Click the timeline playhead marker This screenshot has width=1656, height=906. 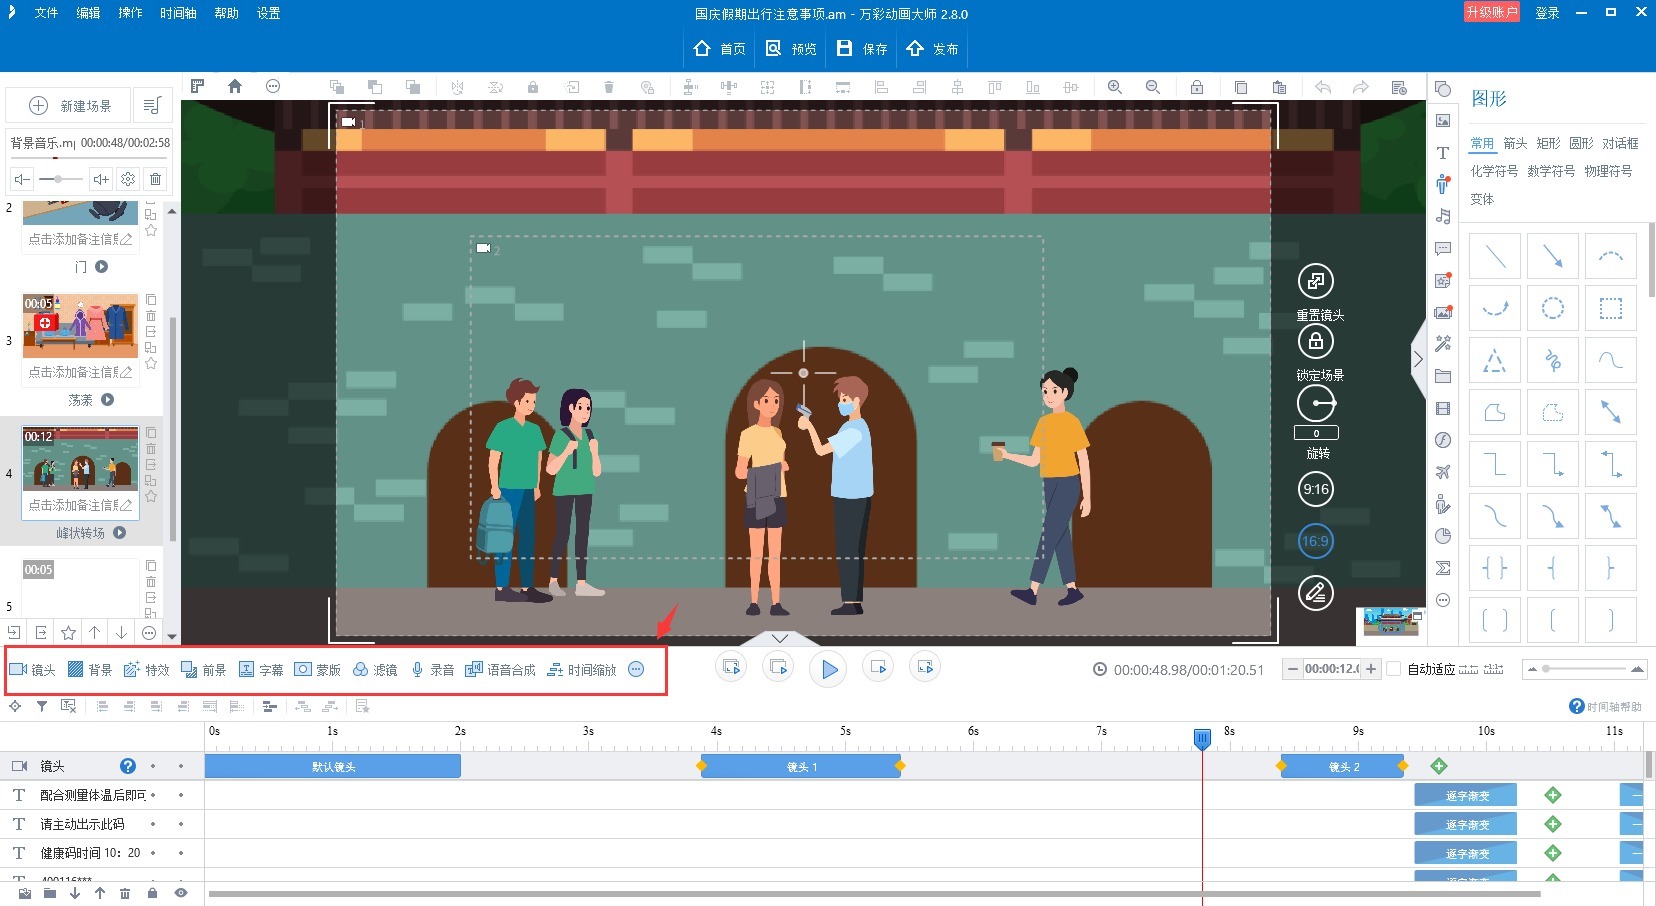(x=1202, y=739)
